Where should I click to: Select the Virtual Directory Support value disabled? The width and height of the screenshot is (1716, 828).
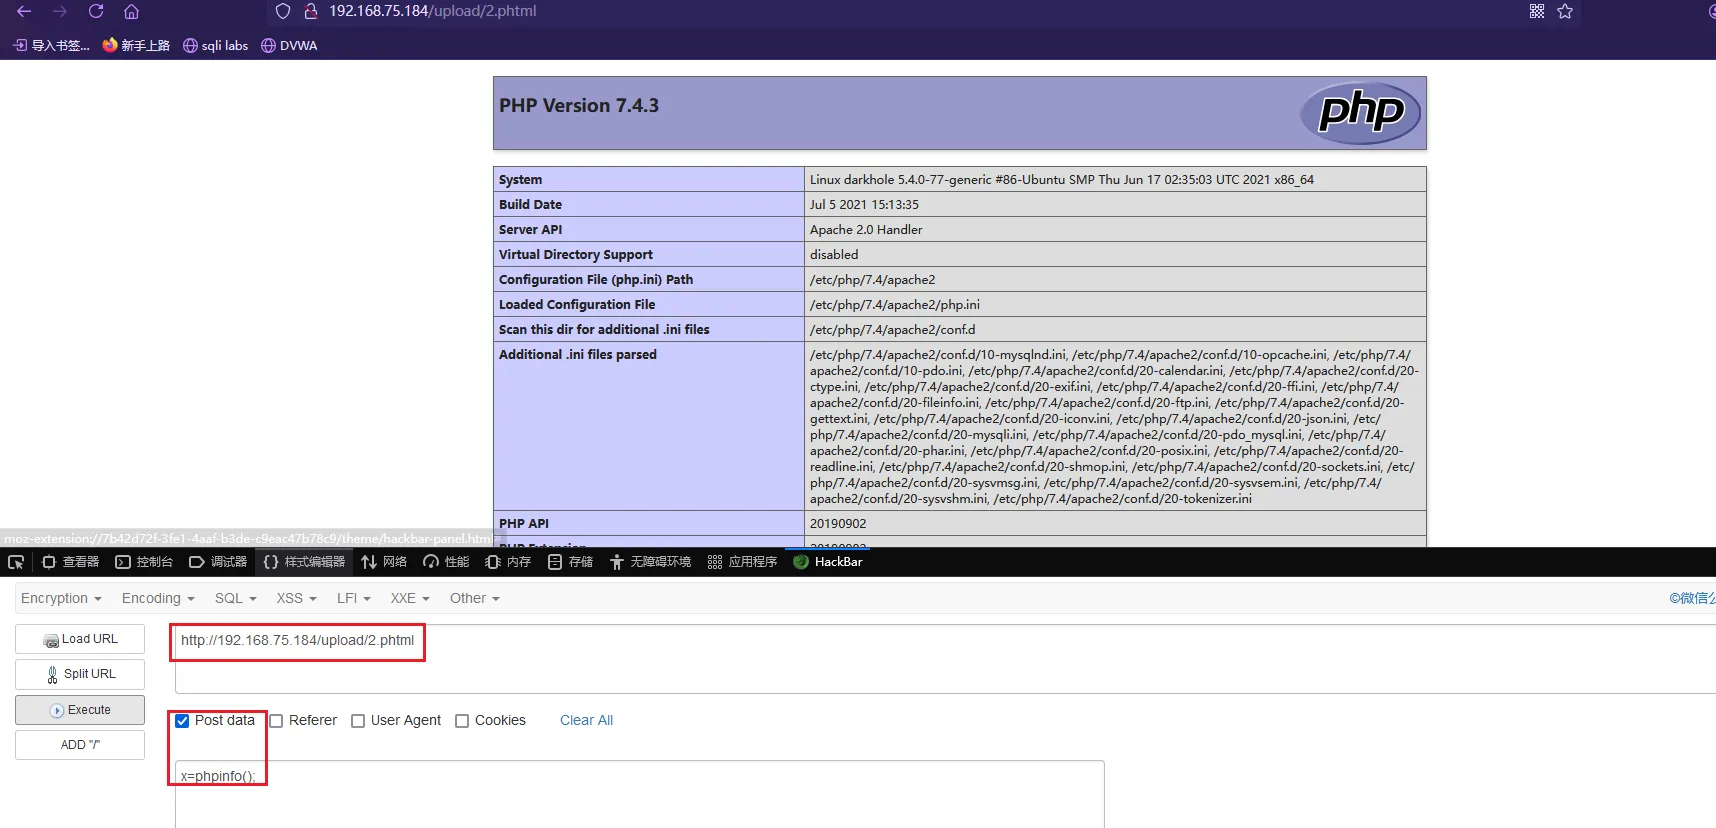pyautogui.click(x=834, y=255)
